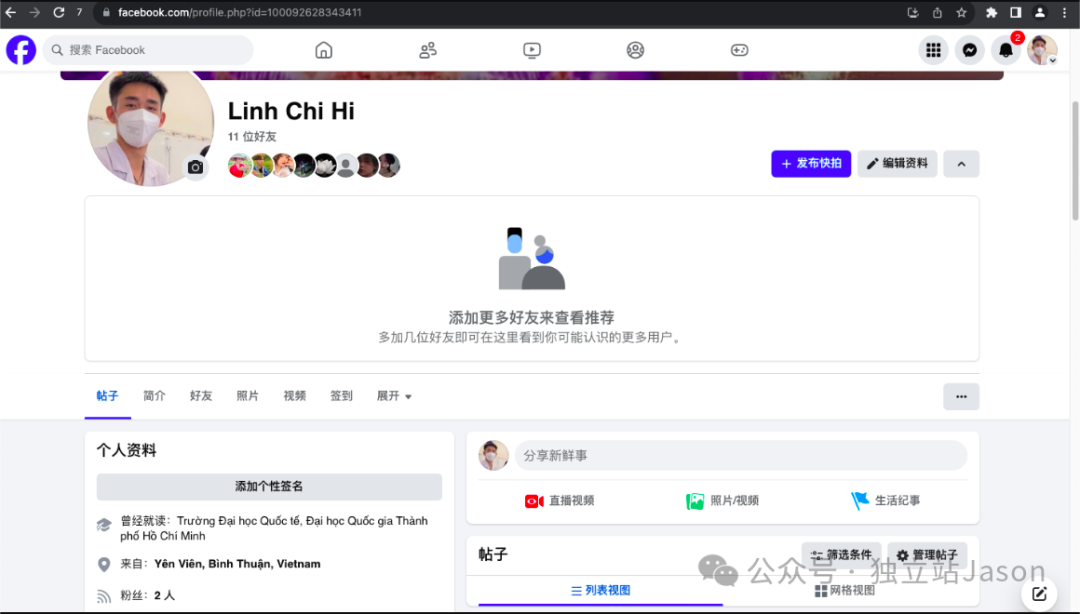Switch to the 照片 tab
1080x614 pixels.
point(247,396)
